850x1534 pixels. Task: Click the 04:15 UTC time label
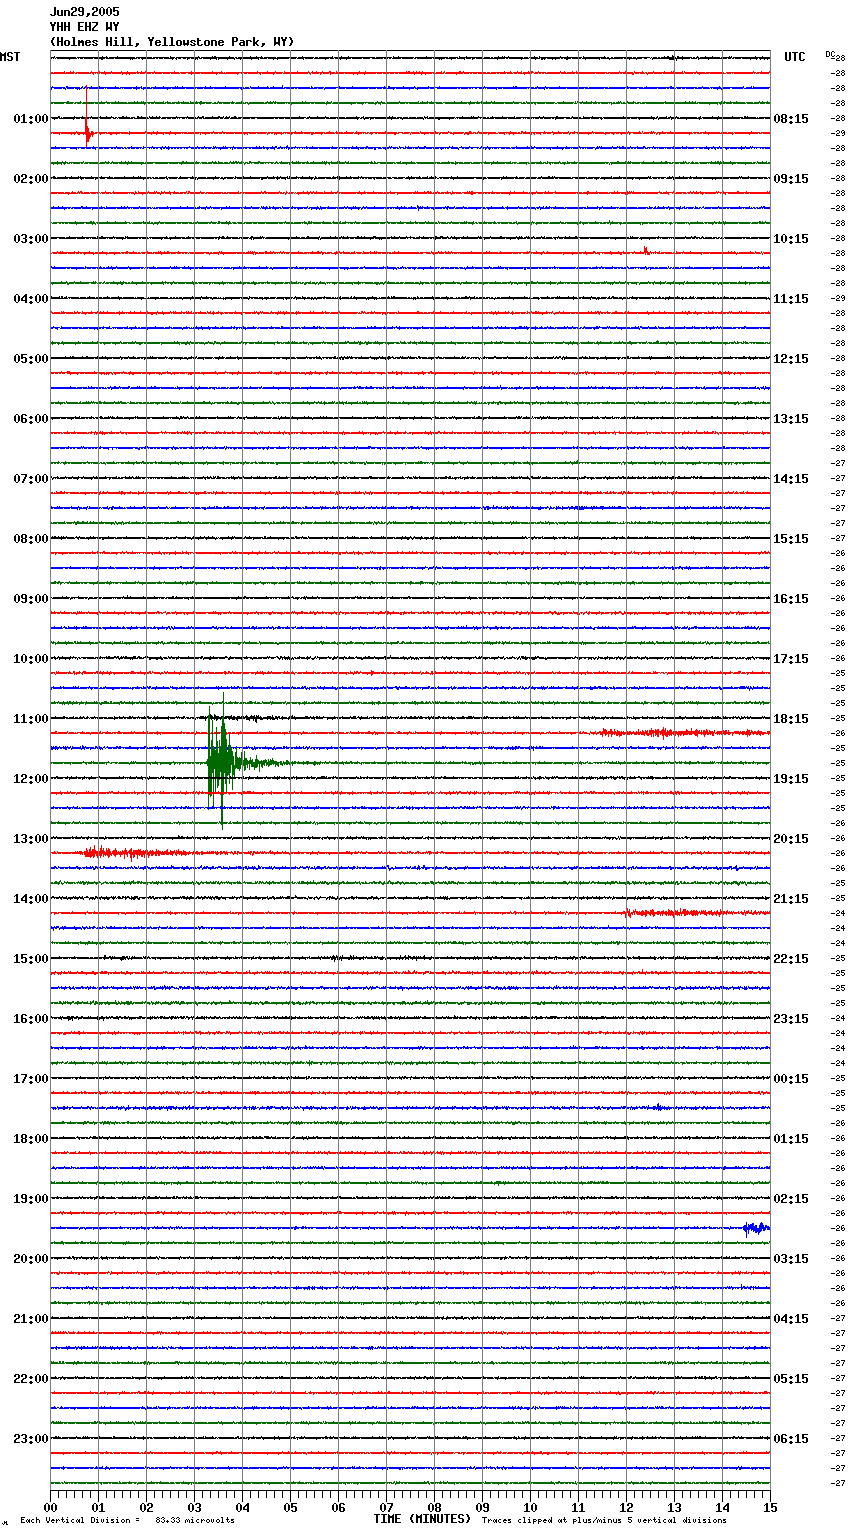pos(791,1319)
